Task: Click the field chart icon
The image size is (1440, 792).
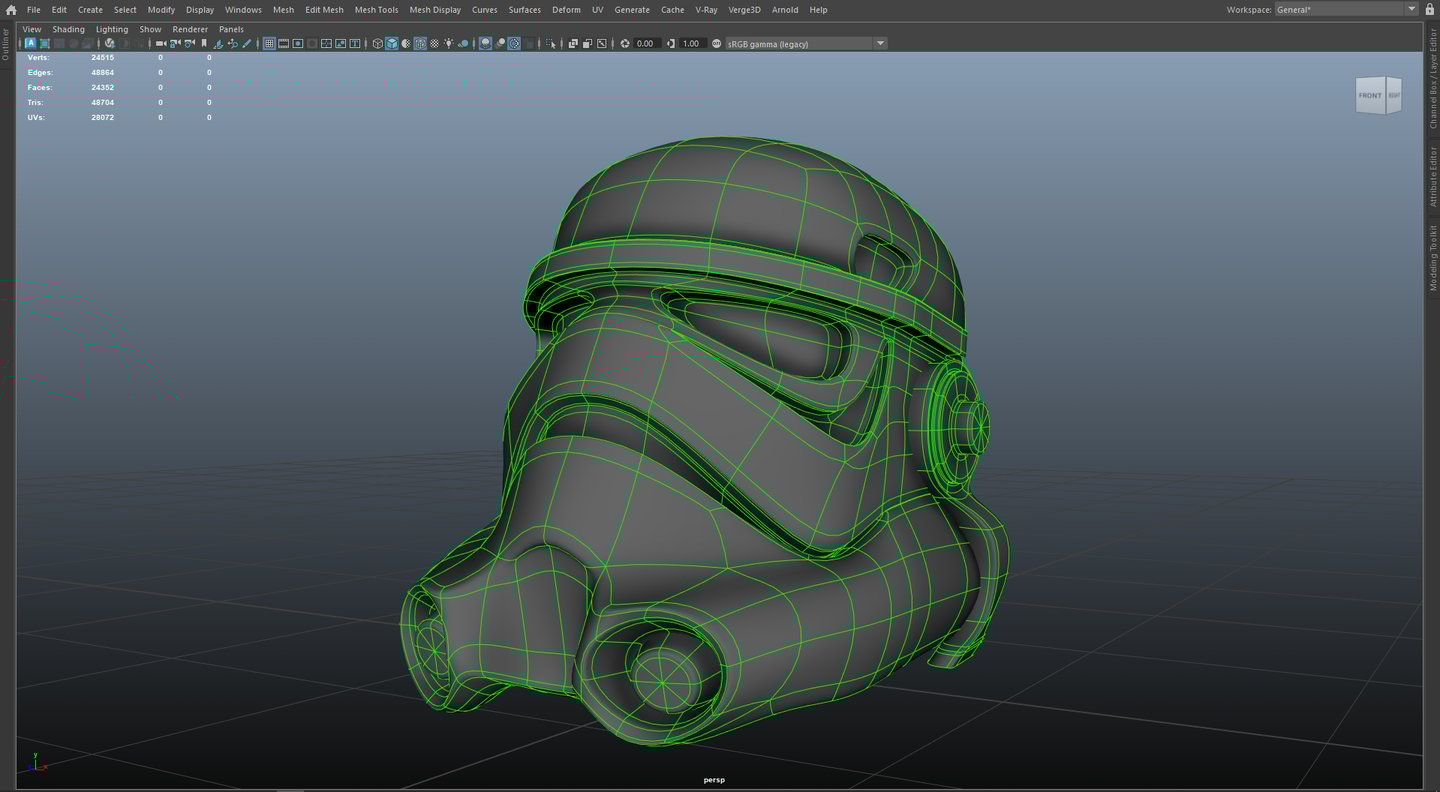Action: 326,44
